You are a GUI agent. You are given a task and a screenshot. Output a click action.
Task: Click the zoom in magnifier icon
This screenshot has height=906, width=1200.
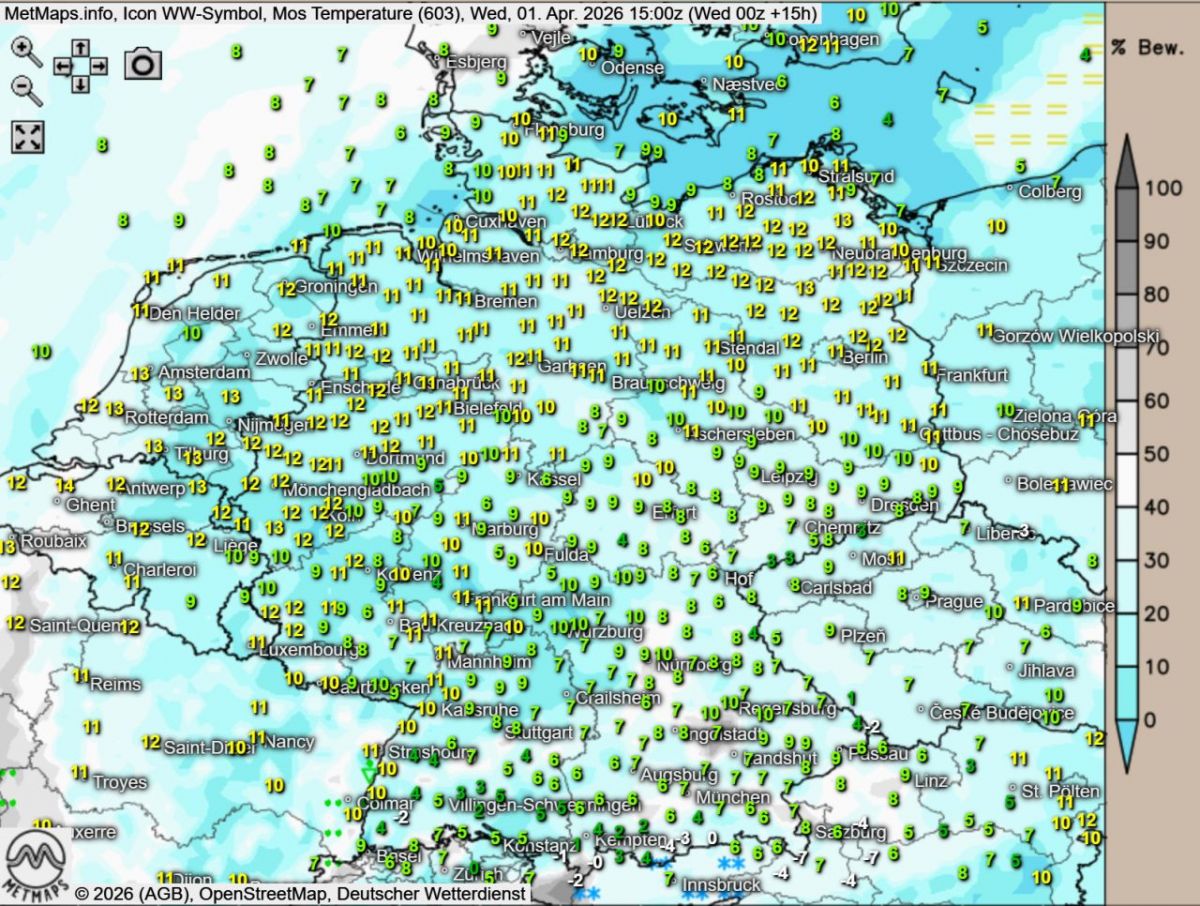[26, 52]
